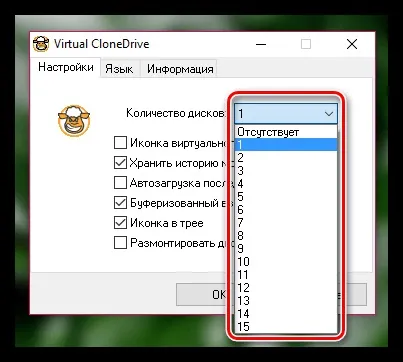Select 1 in the drive count list
The image size is (403, 362).
[x=286, y=145]
